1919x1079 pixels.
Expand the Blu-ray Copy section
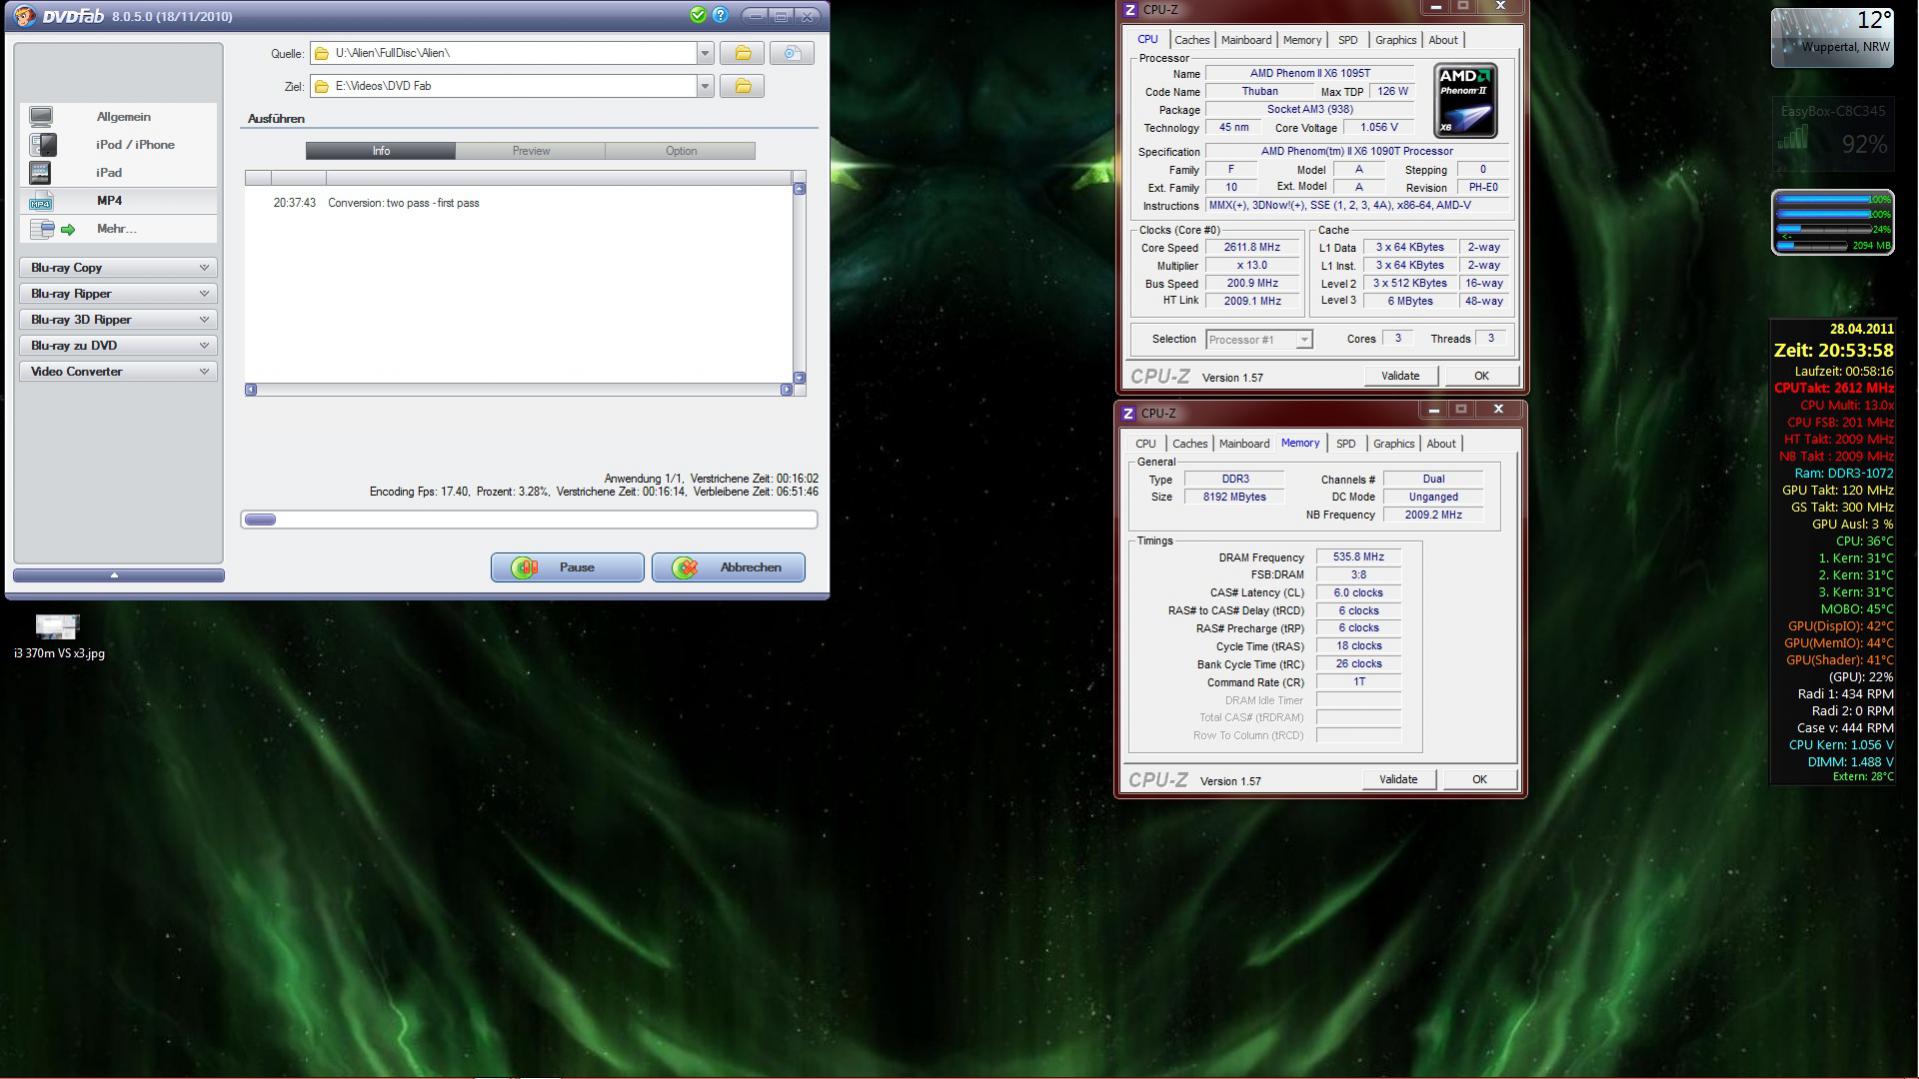pyautogui.click(x=118, y=268)
